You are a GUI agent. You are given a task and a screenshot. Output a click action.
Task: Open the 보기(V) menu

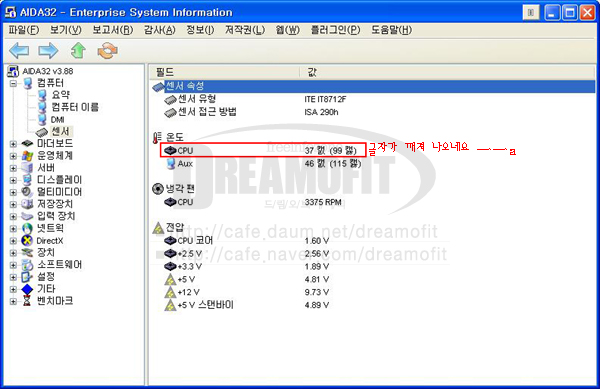pos(66,30)
